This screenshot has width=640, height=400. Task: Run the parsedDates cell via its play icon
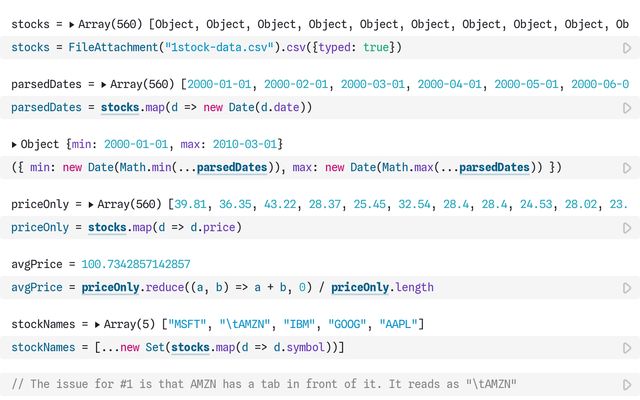[x=627, y=107]
